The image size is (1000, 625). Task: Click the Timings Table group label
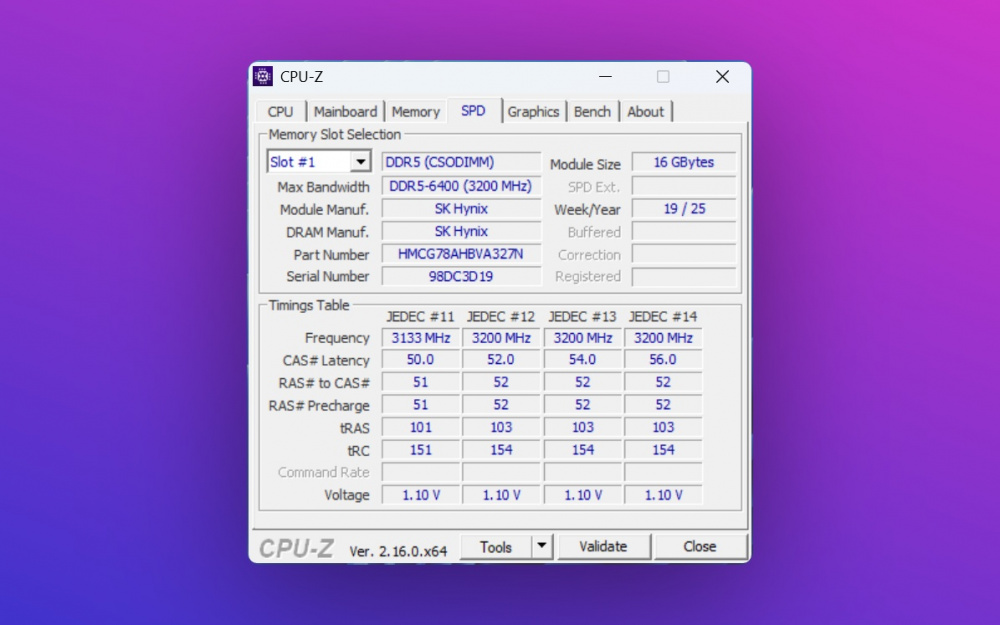pos(309,305)
